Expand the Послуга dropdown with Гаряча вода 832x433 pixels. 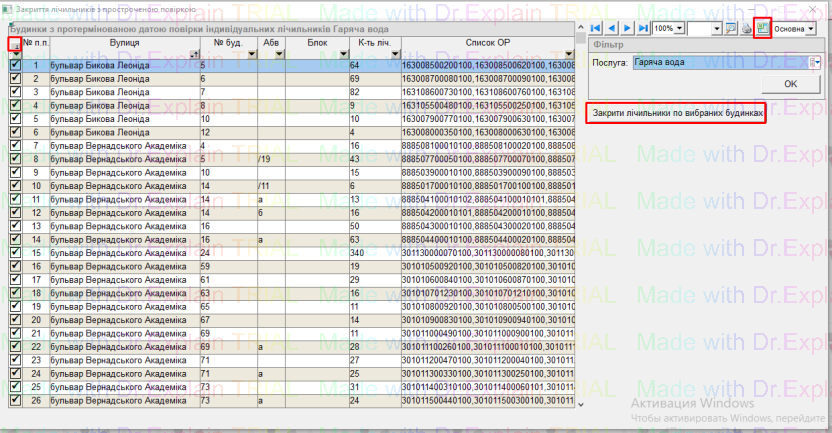pos(815,62)
